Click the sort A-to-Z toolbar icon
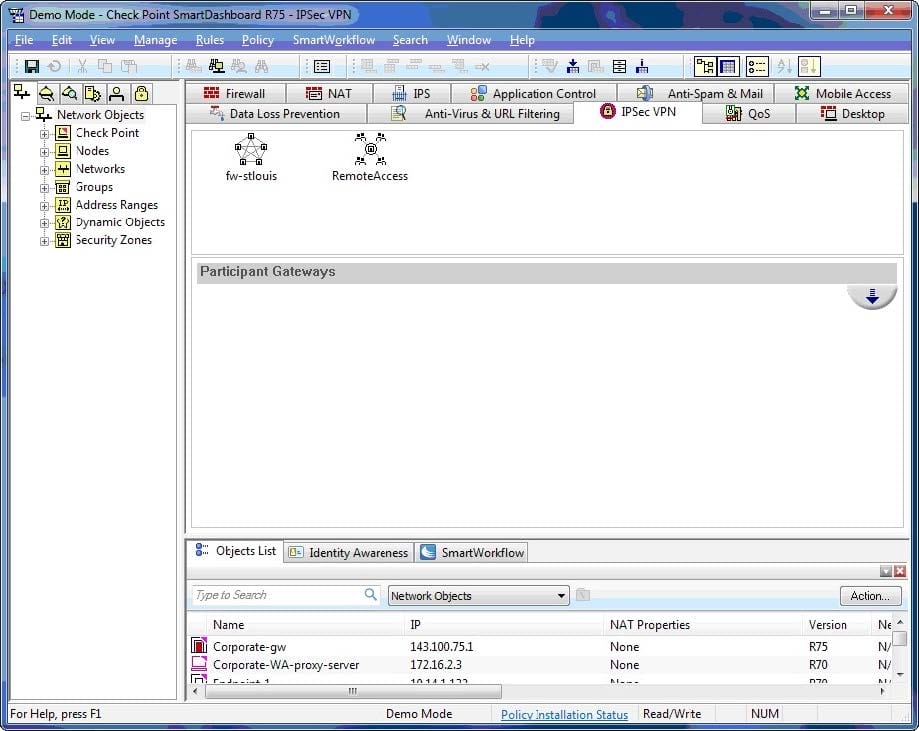The width and height of the screenshot is (919, 731). click(784, 66)
